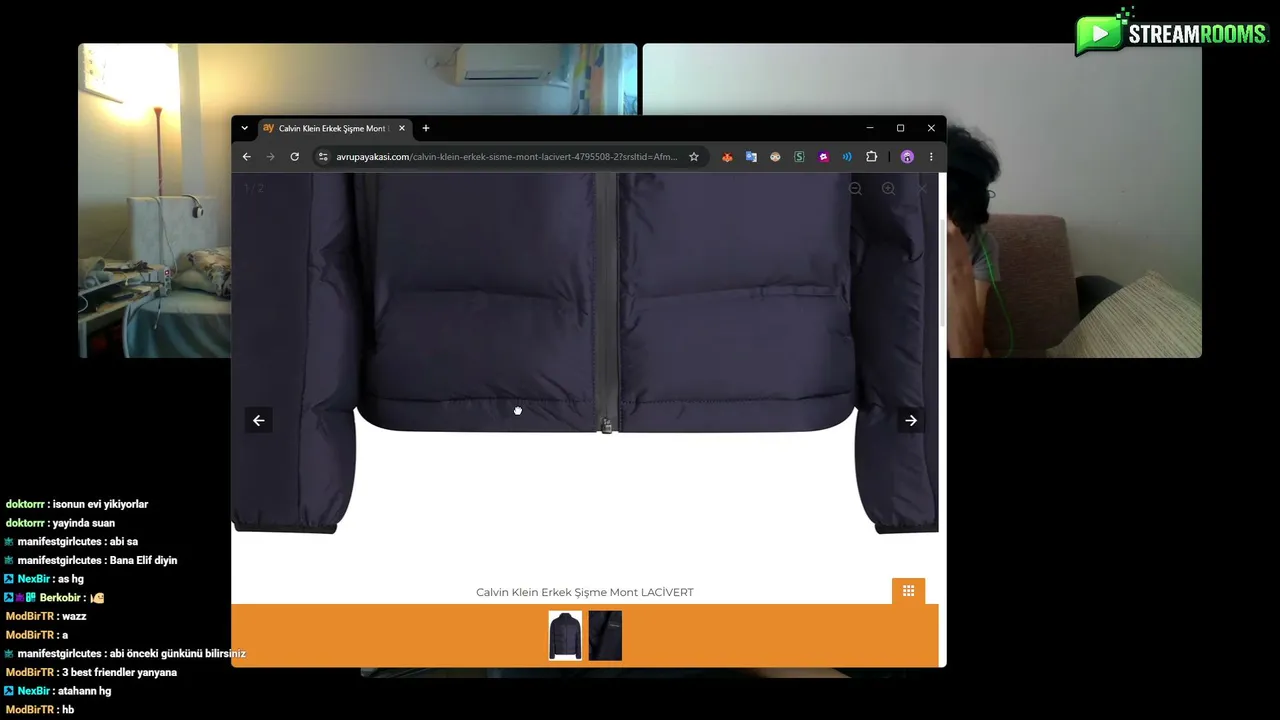
Task: Close the Chrome window
Action: point(931,128)
